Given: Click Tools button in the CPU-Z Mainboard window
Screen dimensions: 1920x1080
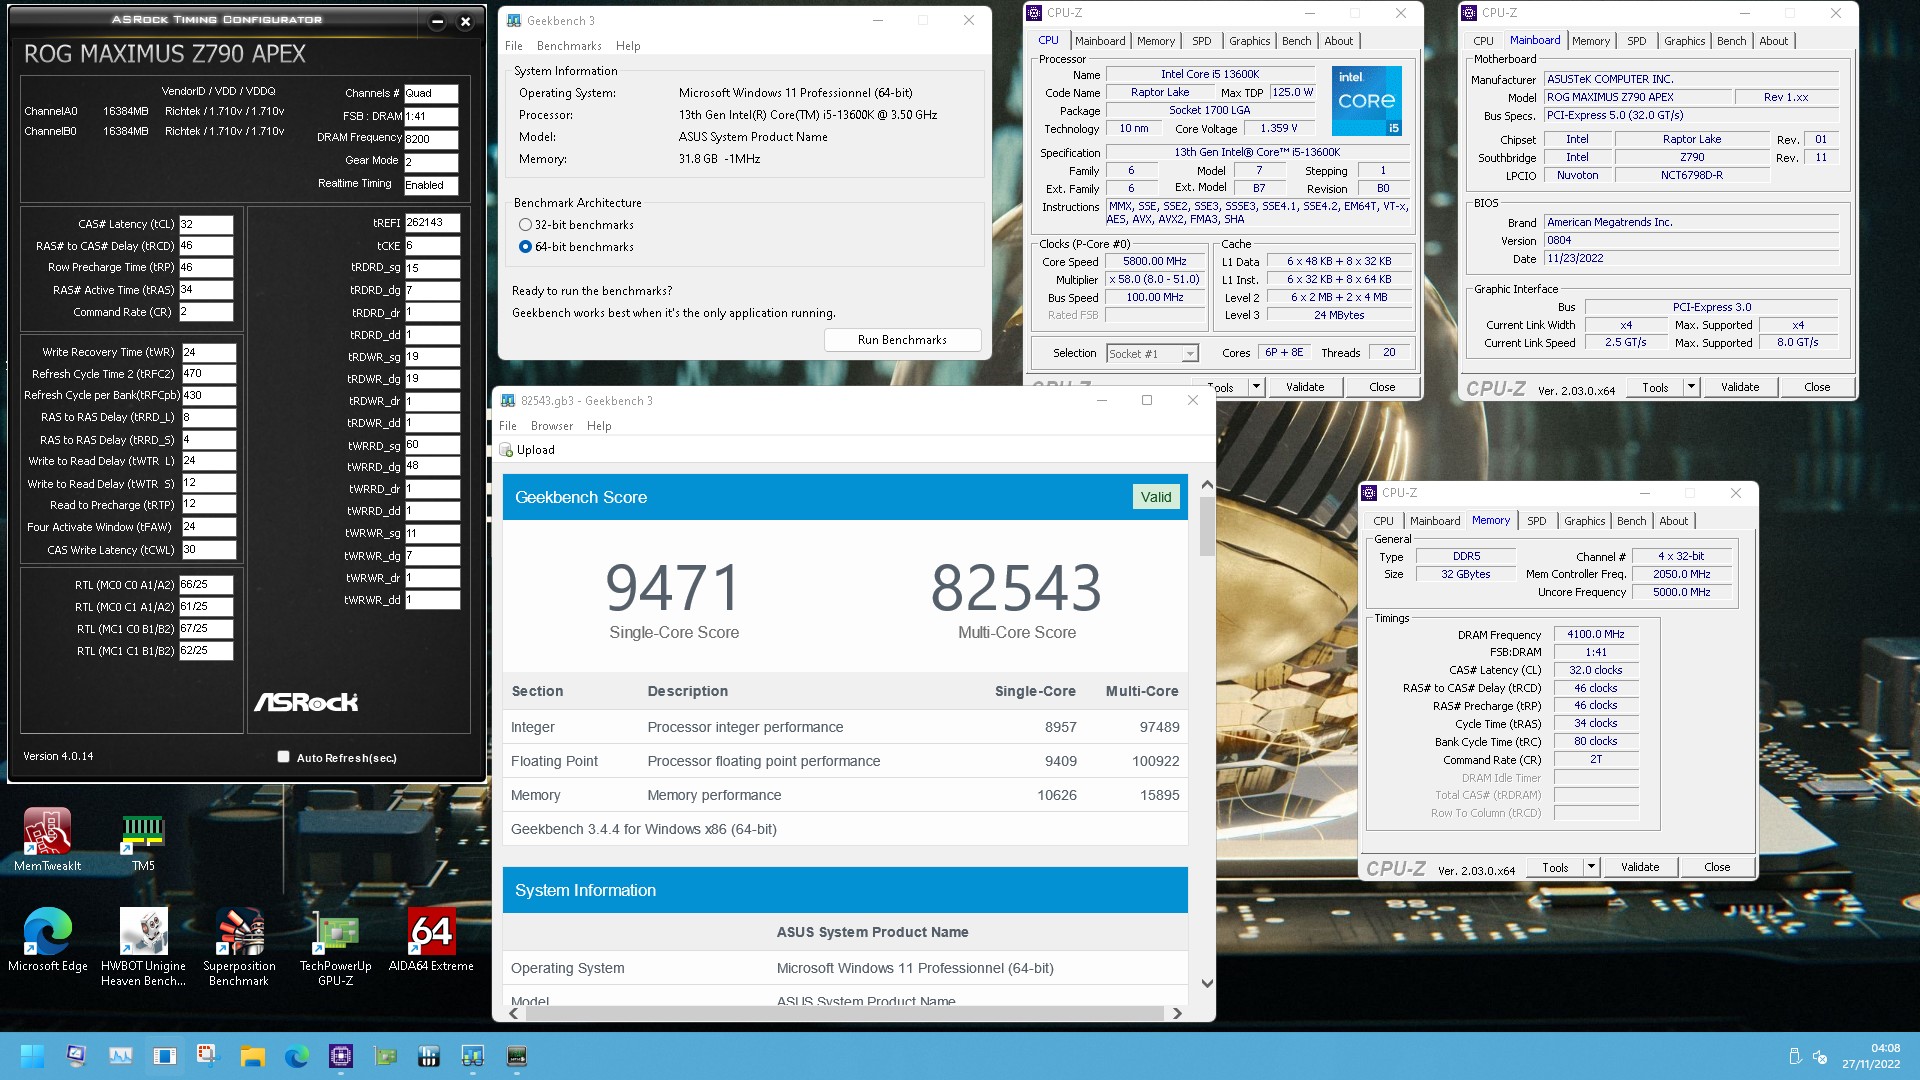Looking at the screenshot, I should coord(1655,387).
